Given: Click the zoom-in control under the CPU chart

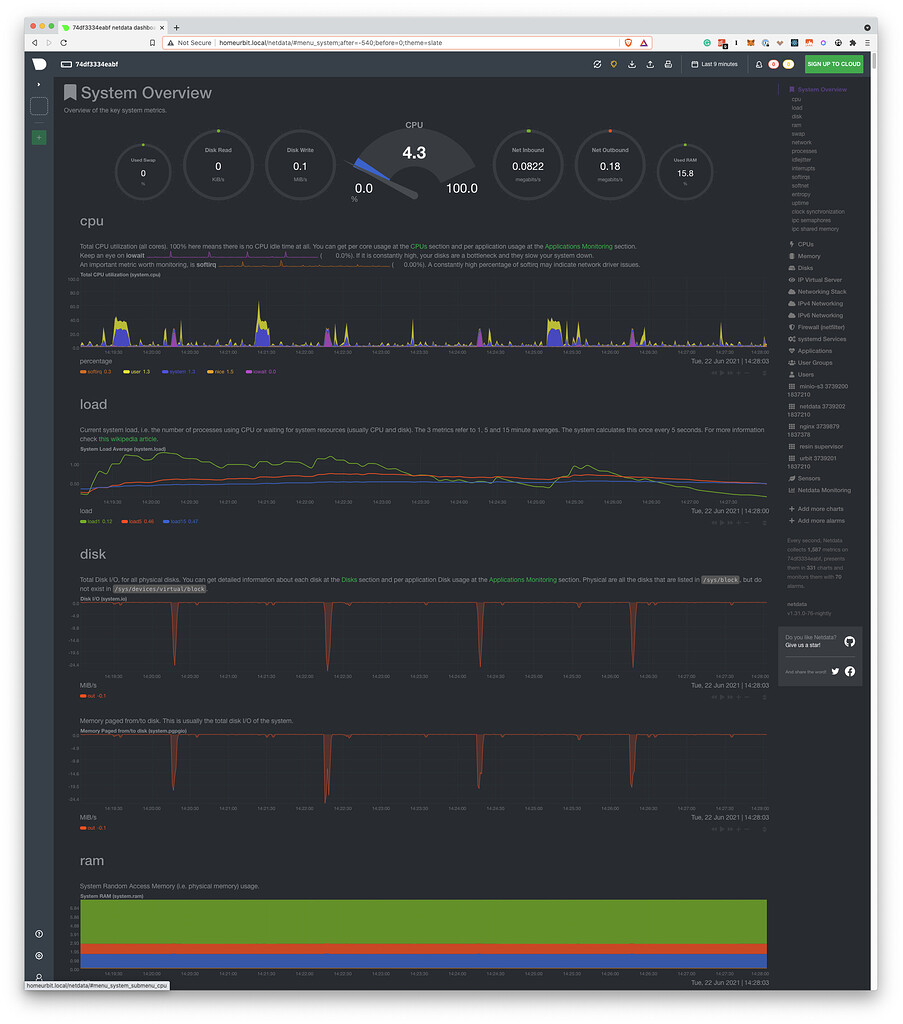Looking at the screenshot, I should tap(737, 373).
